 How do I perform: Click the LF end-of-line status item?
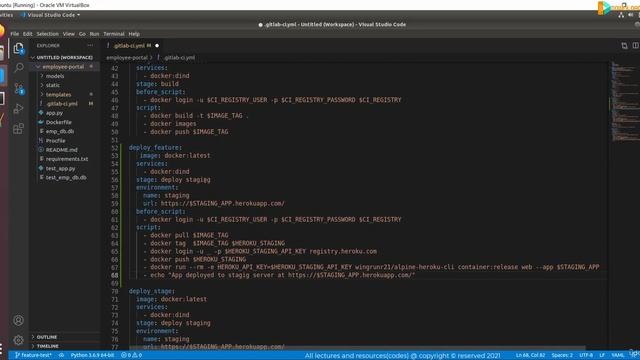coord(602,355)
